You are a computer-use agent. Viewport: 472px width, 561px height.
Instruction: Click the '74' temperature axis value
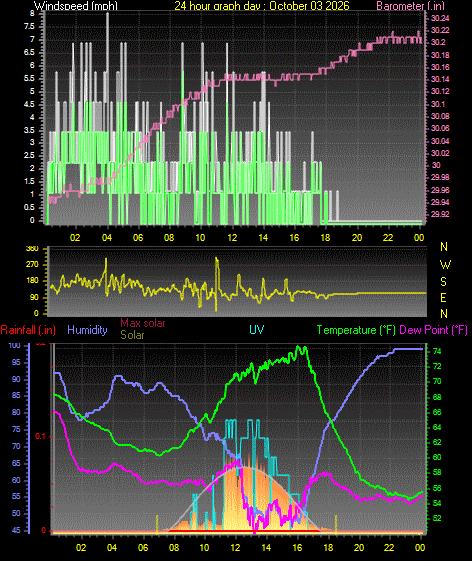pos(437,352)
